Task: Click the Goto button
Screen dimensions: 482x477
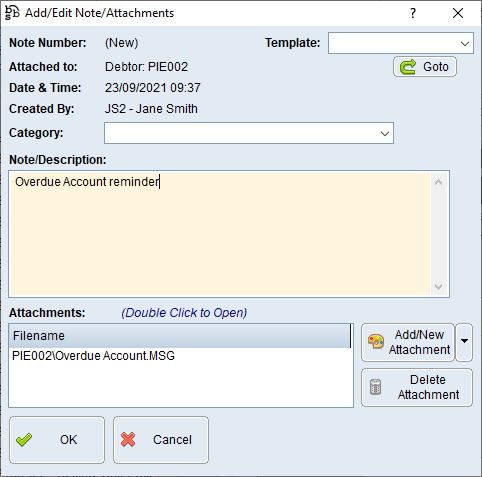Action: click(x=425, y=67)
